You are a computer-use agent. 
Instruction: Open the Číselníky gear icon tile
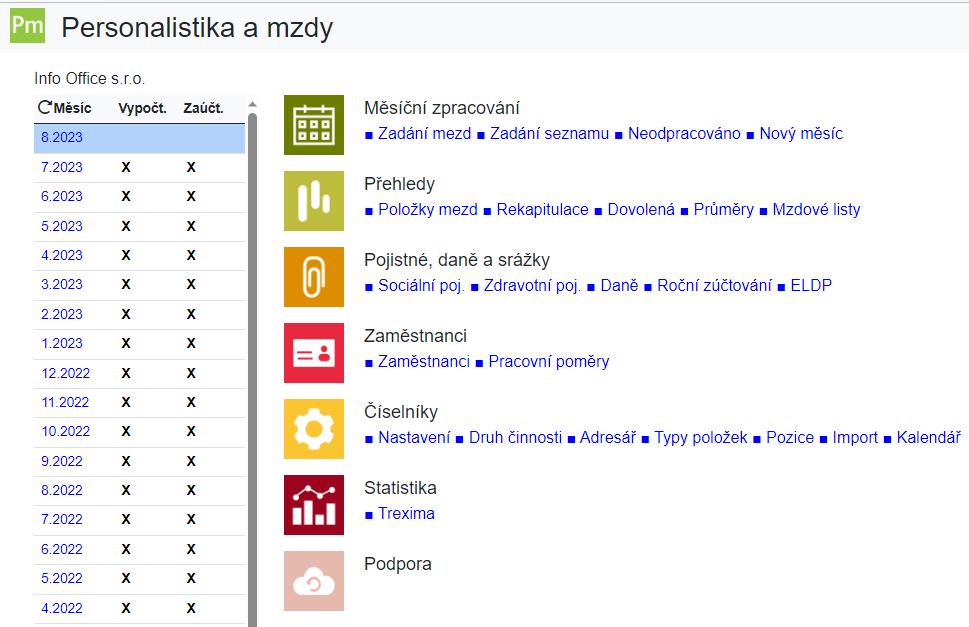point(313,429)
